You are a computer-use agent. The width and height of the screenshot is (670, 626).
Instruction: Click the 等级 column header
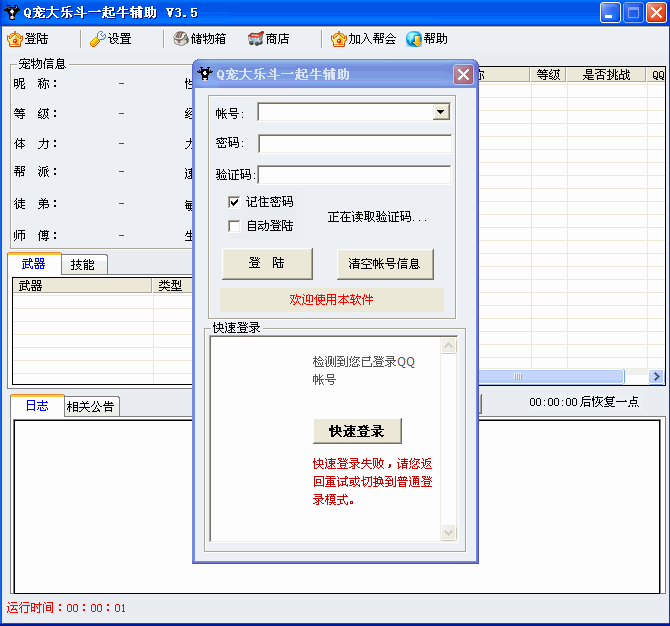pos(548,75)
